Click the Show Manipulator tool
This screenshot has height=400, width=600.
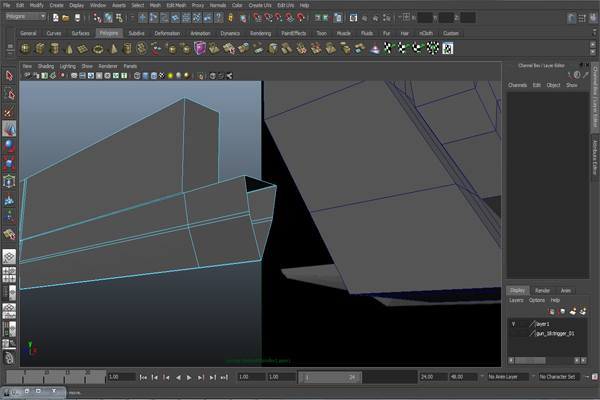click(9, 217)
